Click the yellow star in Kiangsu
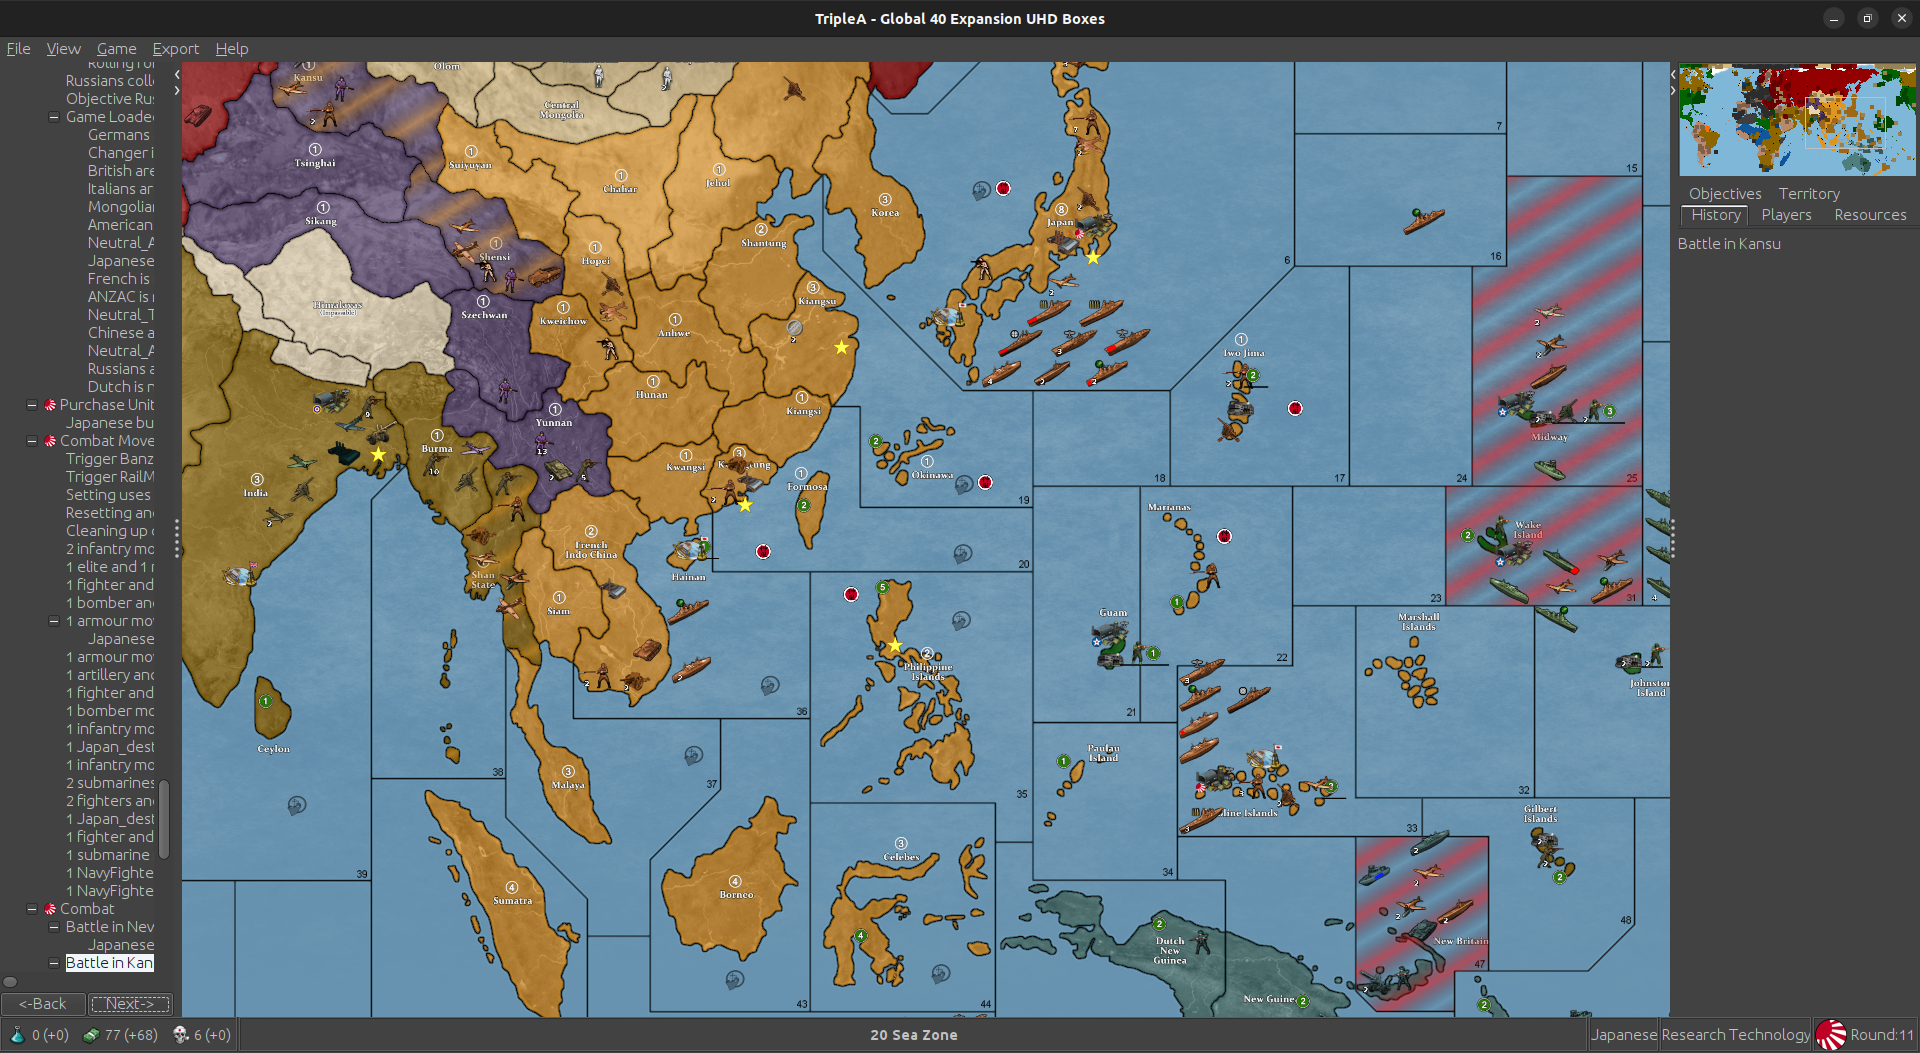This screenshot has height=1053, width=1920. 841,347
